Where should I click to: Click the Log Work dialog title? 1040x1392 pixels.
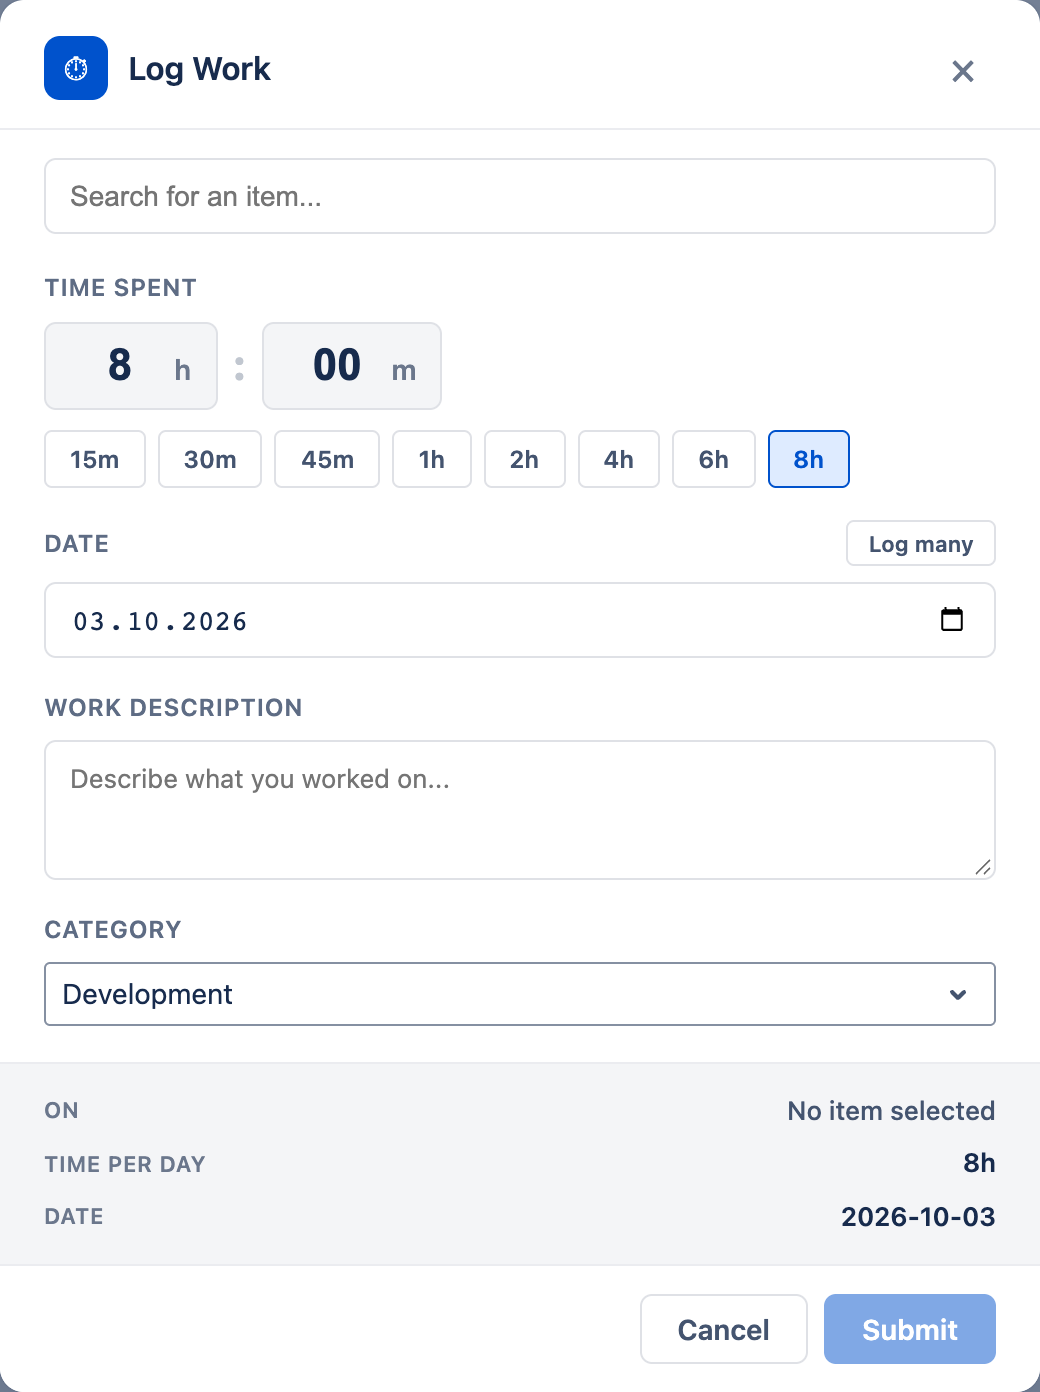(200, 69)
